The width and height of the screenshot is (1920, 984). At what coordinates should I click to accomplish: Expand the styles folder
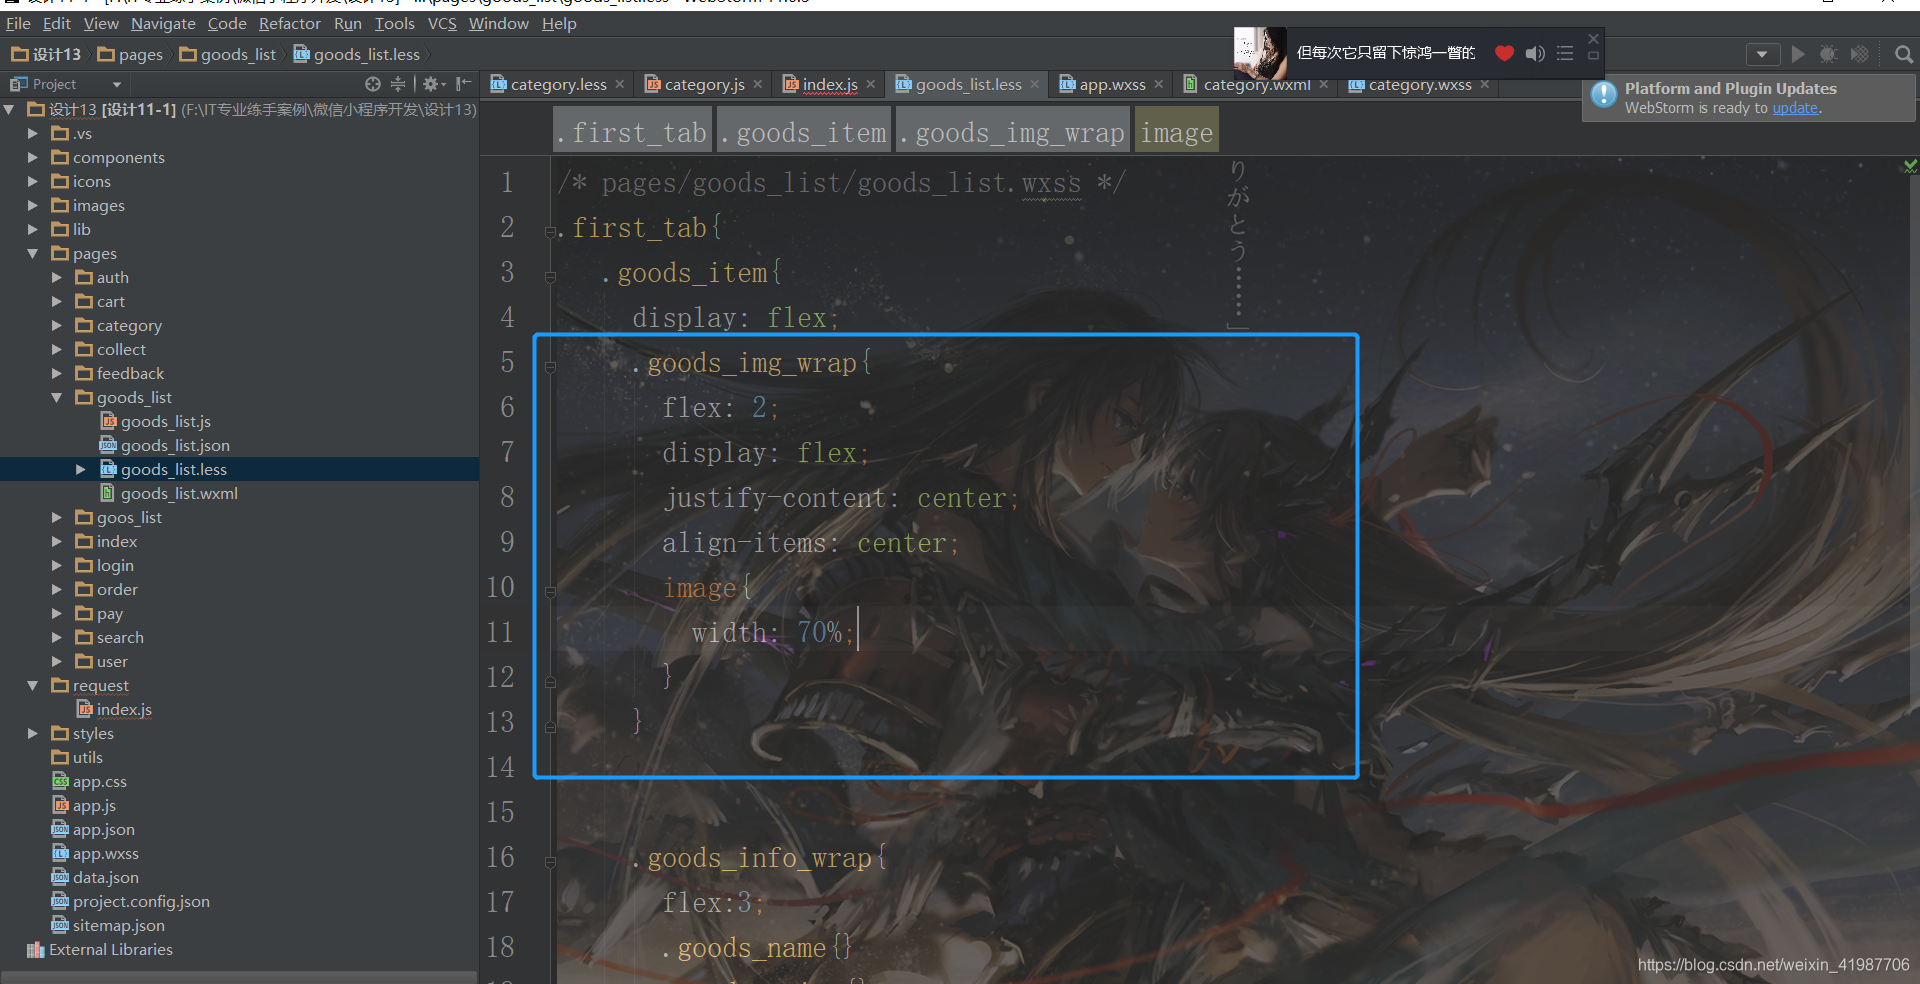33,733
